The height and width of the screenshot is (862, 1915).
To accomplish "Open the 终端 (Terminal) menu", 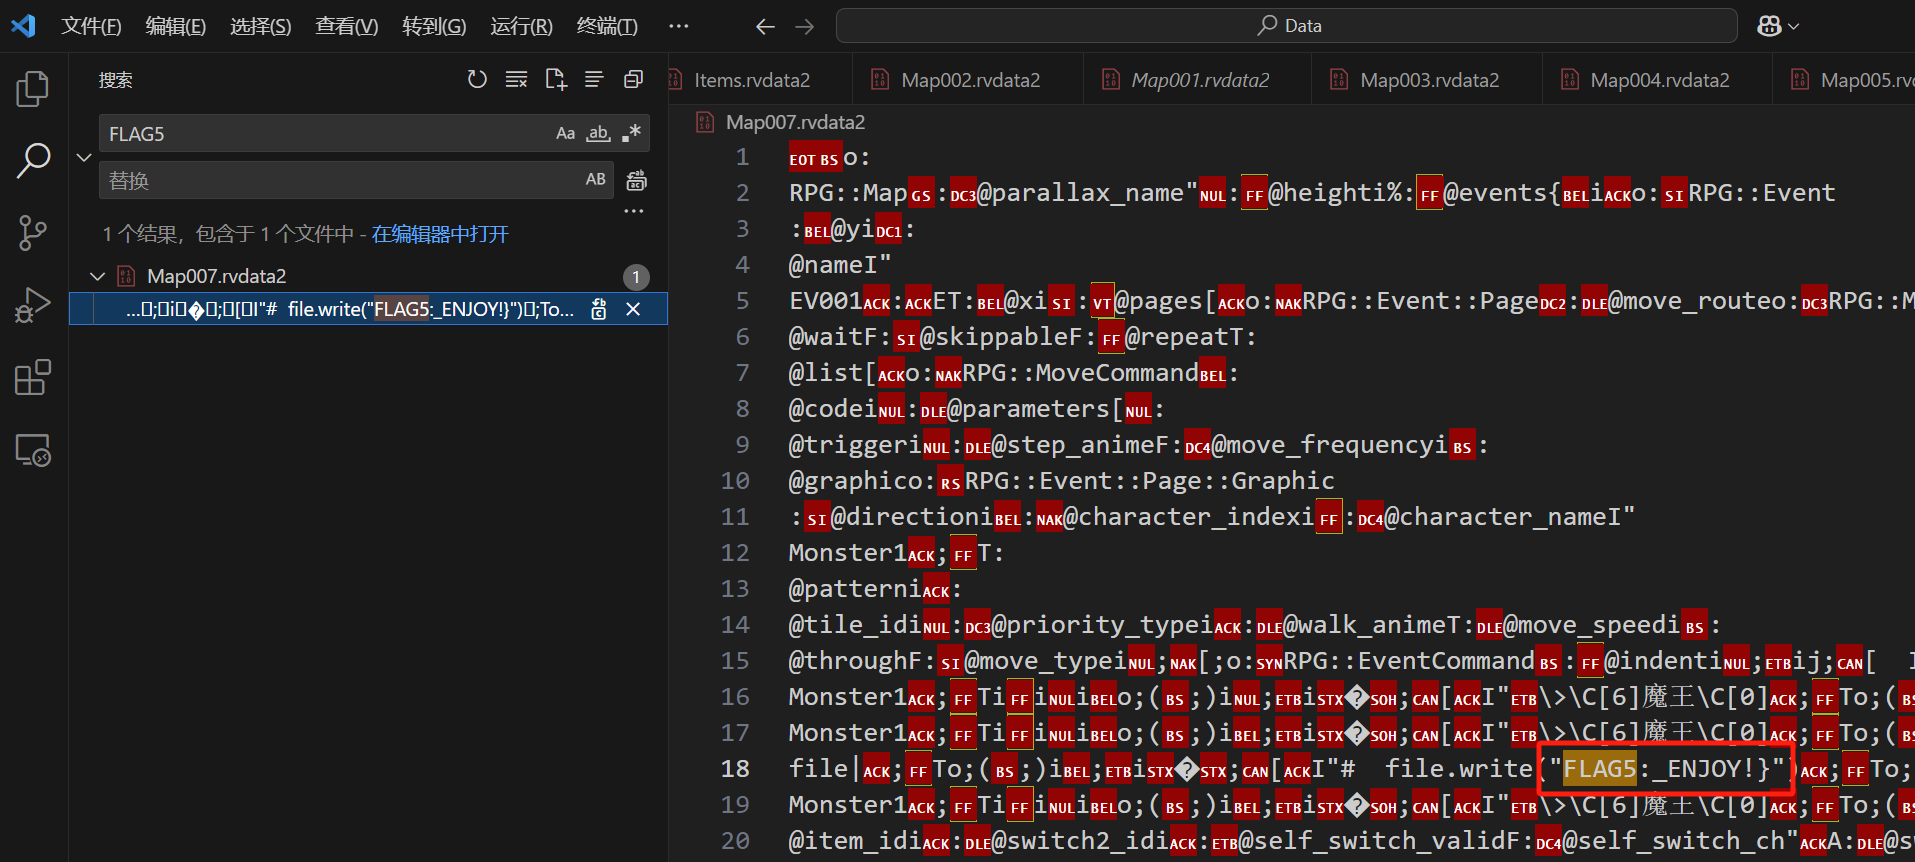I will [x=606, y=26].
